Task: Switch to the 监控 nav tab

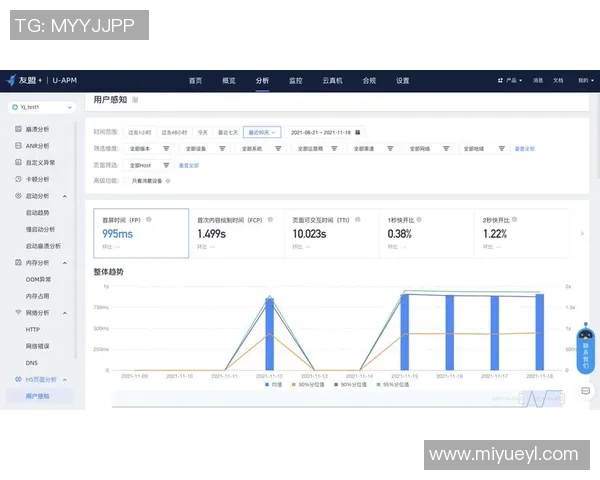Action: 295,80
